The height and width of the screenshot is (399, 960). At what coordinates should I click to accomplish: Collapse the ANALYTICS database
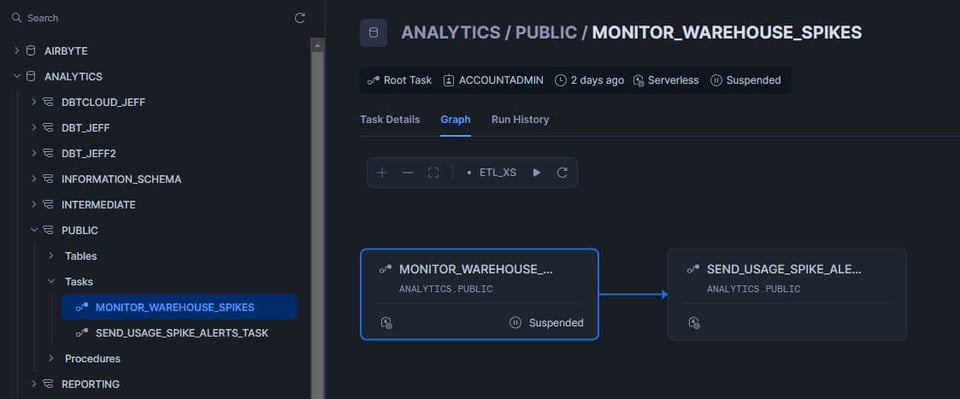tap(17, 76)
